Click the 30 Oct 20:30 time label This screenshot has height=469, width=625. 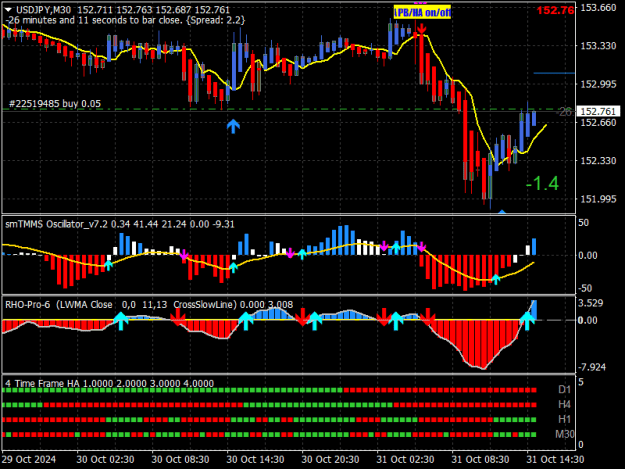pos(330,459)
